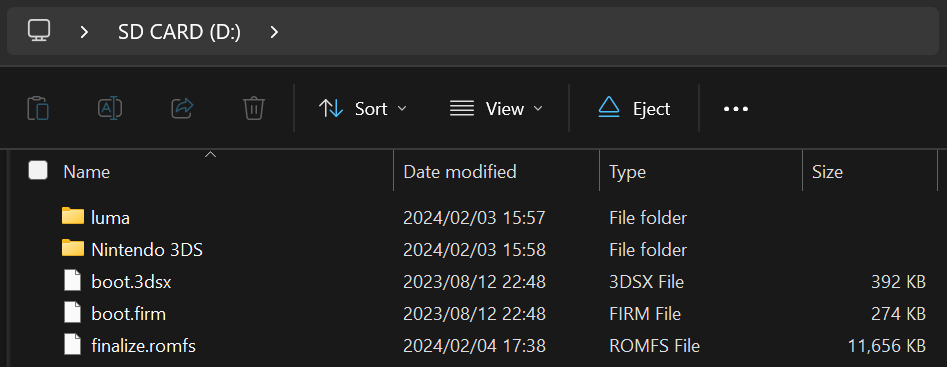Expand the chevron after the This PC icon
This screenshot has height=367, width=947.
click(84, 32)
